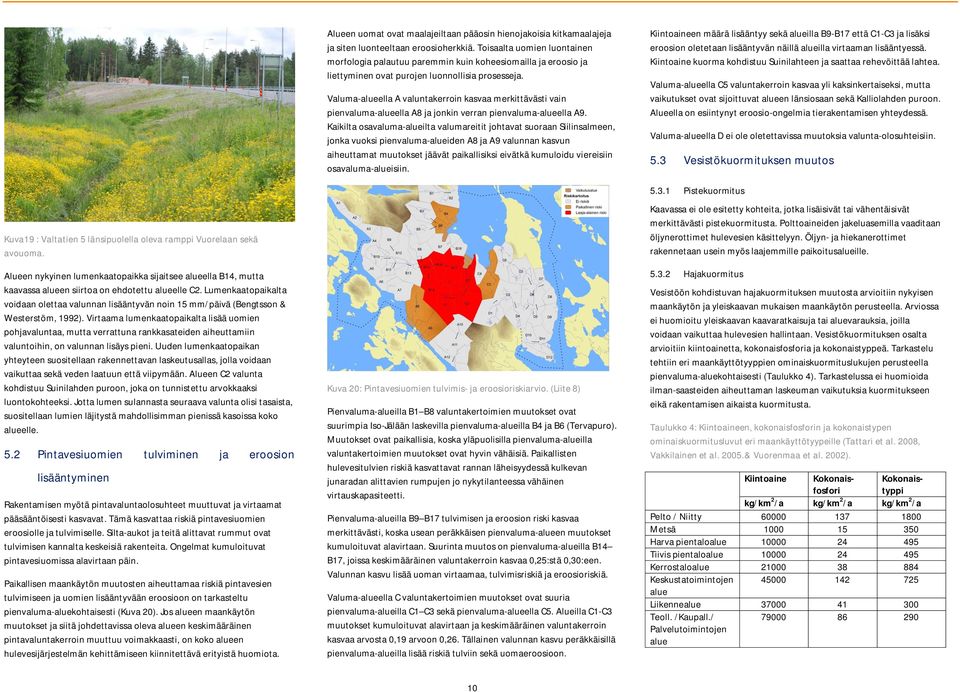The image size is (960, 692).
Task: Click paragraph starting 'Kaavassa ei ole esitetty kohteita'
Action: click(795, 230)
